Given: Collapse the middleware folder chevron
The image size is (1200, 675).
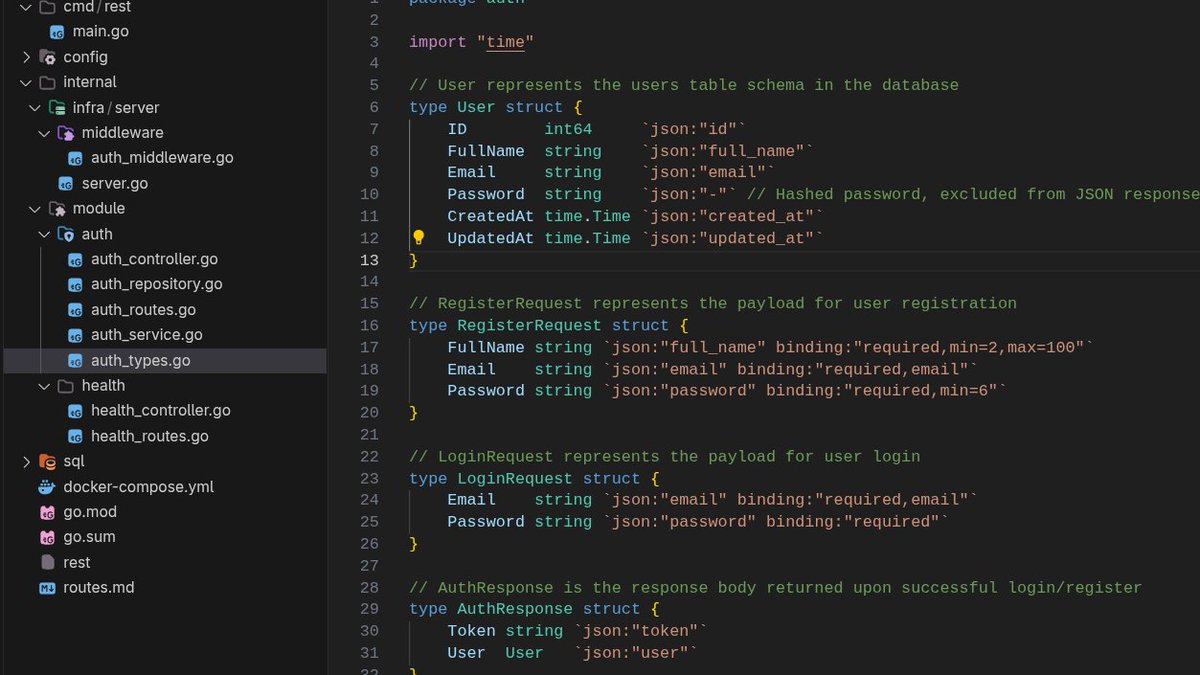Looking at the screenshot, I should [x=44, y=133].
